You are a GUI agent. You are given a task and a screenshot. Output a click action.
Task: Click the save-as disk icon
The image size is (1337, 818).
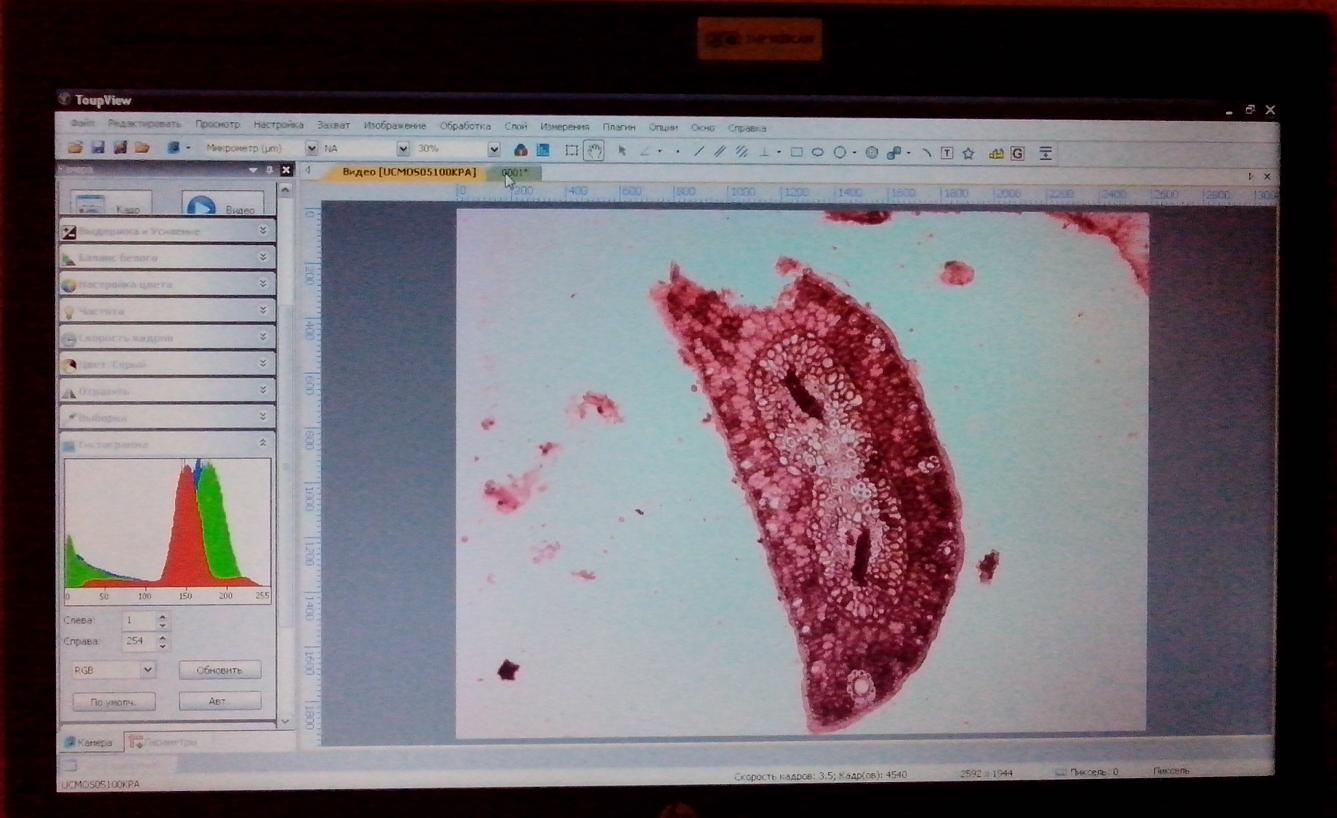pos(120,148)
